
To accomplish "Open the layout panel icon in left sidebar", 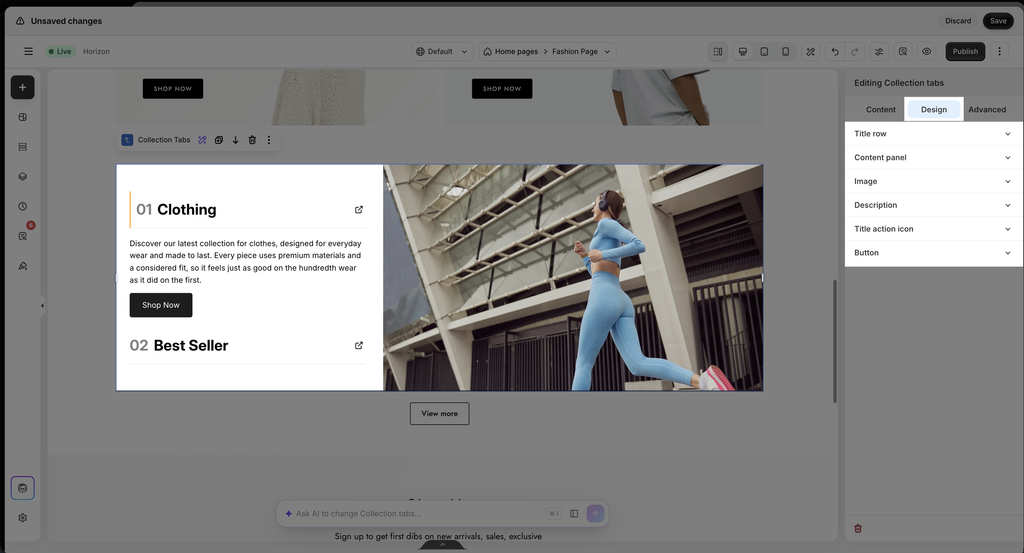I will 22,118.
